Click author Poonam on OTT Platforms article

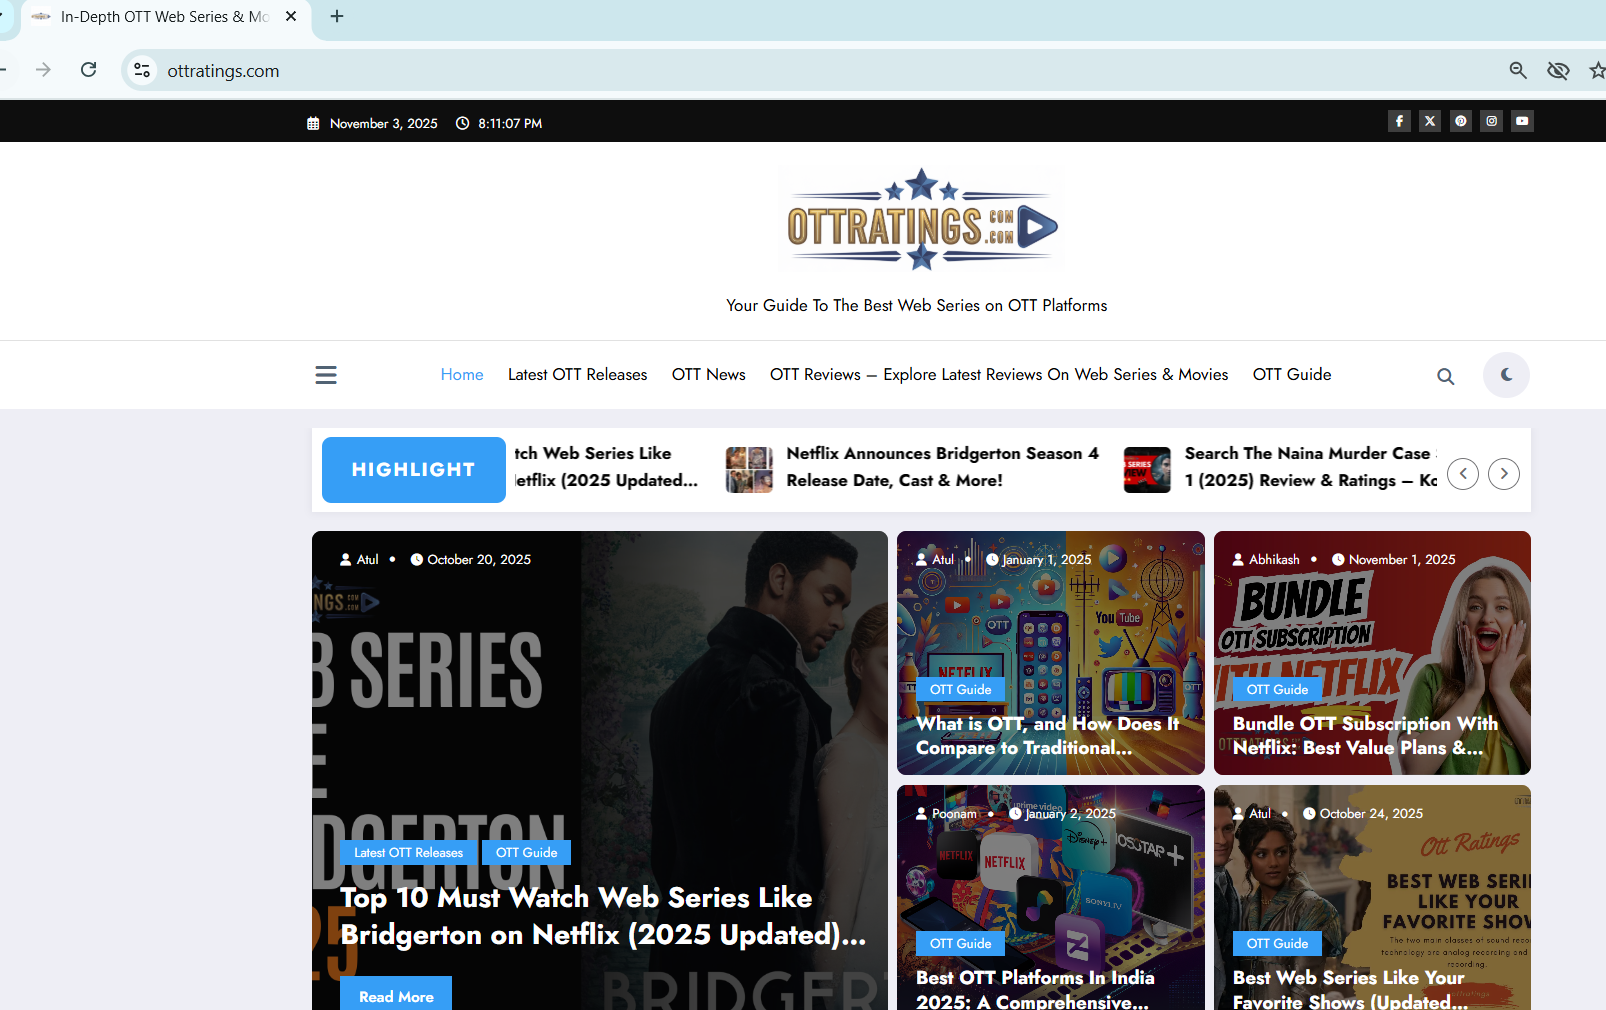pos(946,814)
